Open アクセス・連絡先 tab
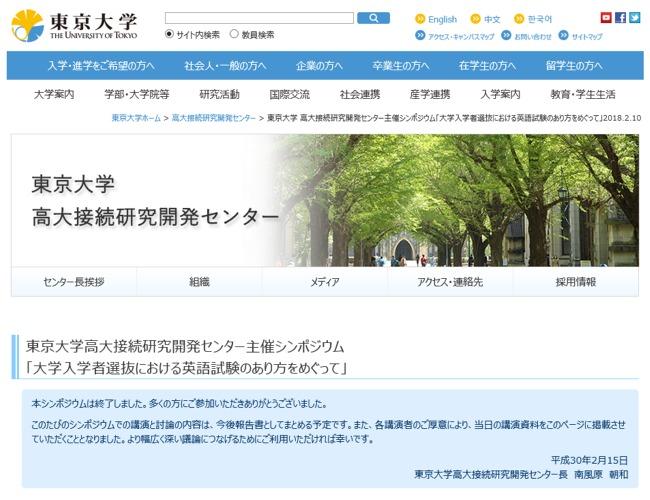The height and width of the screenshot is (500, 650). pyautogui.click(x=450, y=282)
